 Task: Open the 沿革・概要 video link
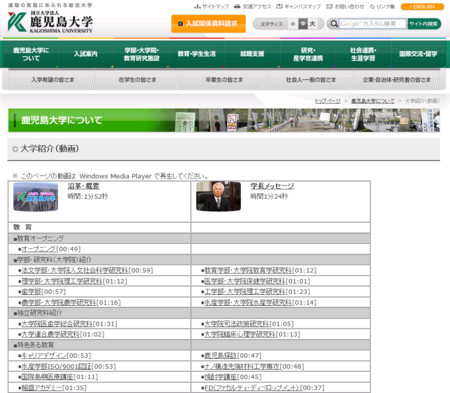tap(83, 186)
